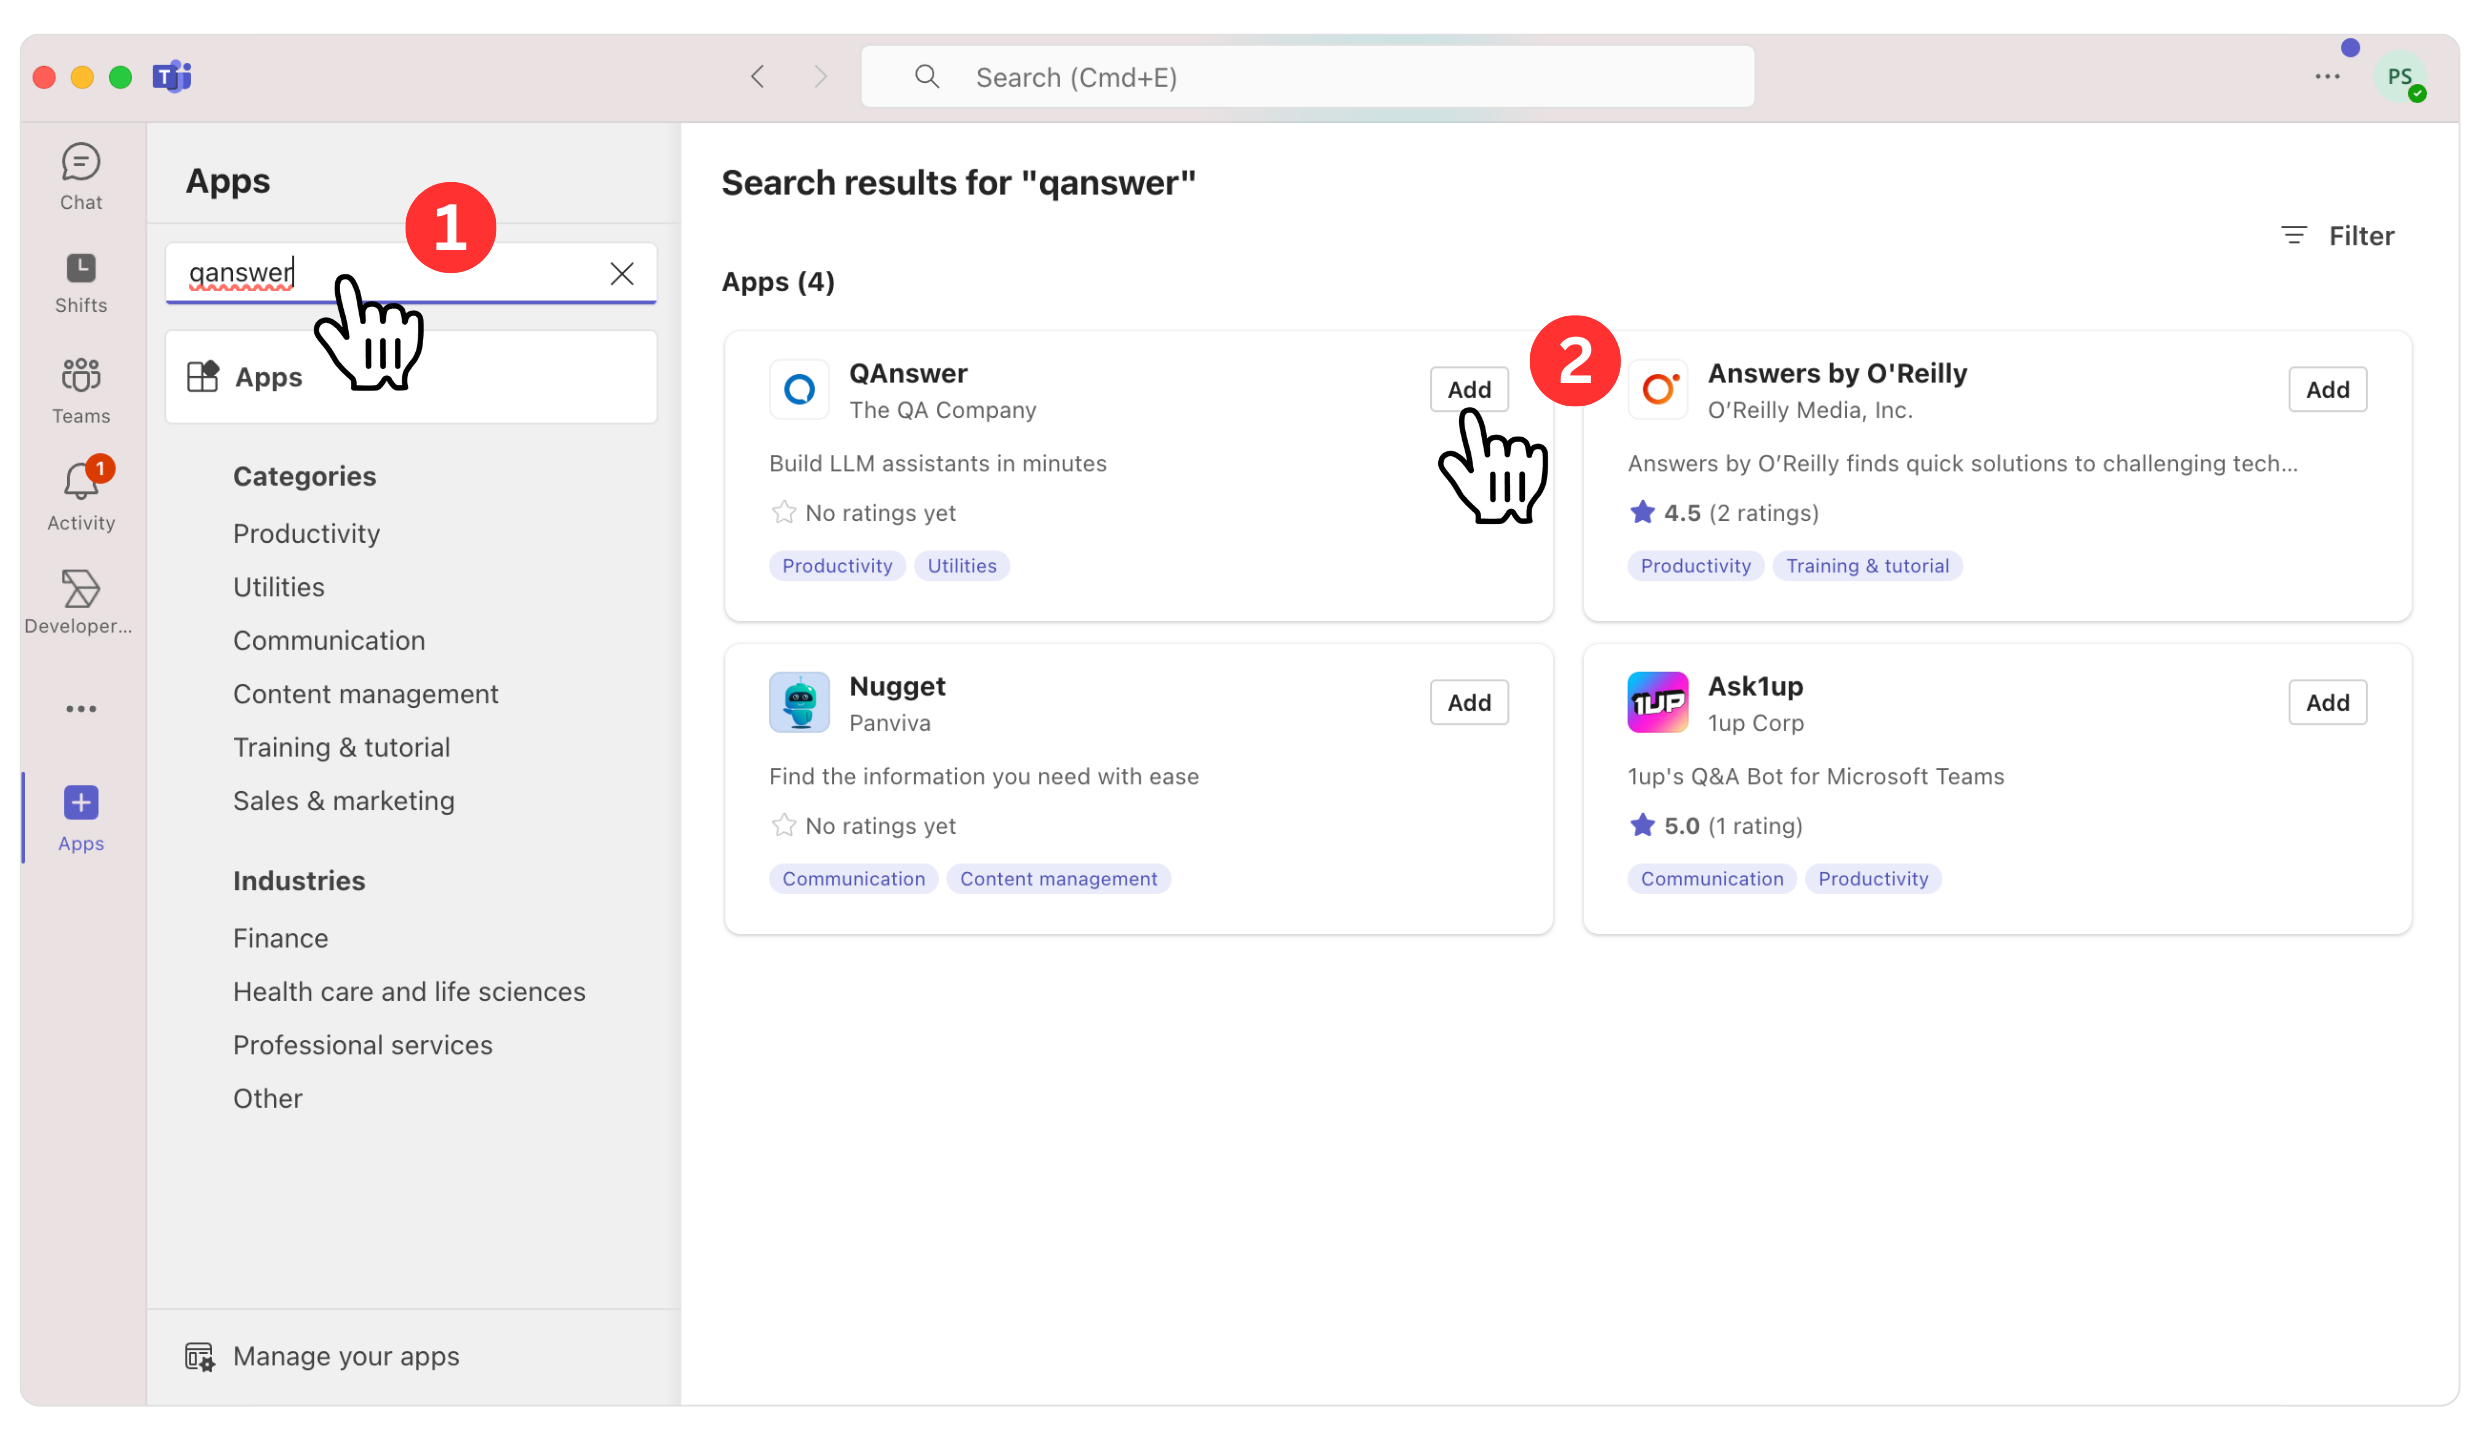Viewport: 2480px width, 1440px height.
Task: Select the Other industry
Action: tap(267, 1099)
